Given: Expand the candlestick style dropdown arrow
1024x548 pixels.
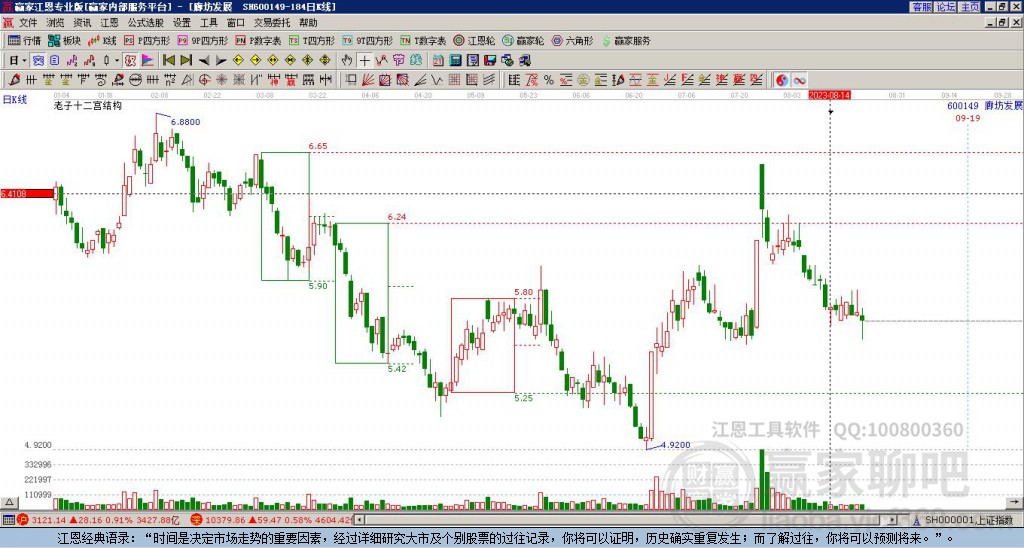Looking at the screenshot, I should coord(117,60).
